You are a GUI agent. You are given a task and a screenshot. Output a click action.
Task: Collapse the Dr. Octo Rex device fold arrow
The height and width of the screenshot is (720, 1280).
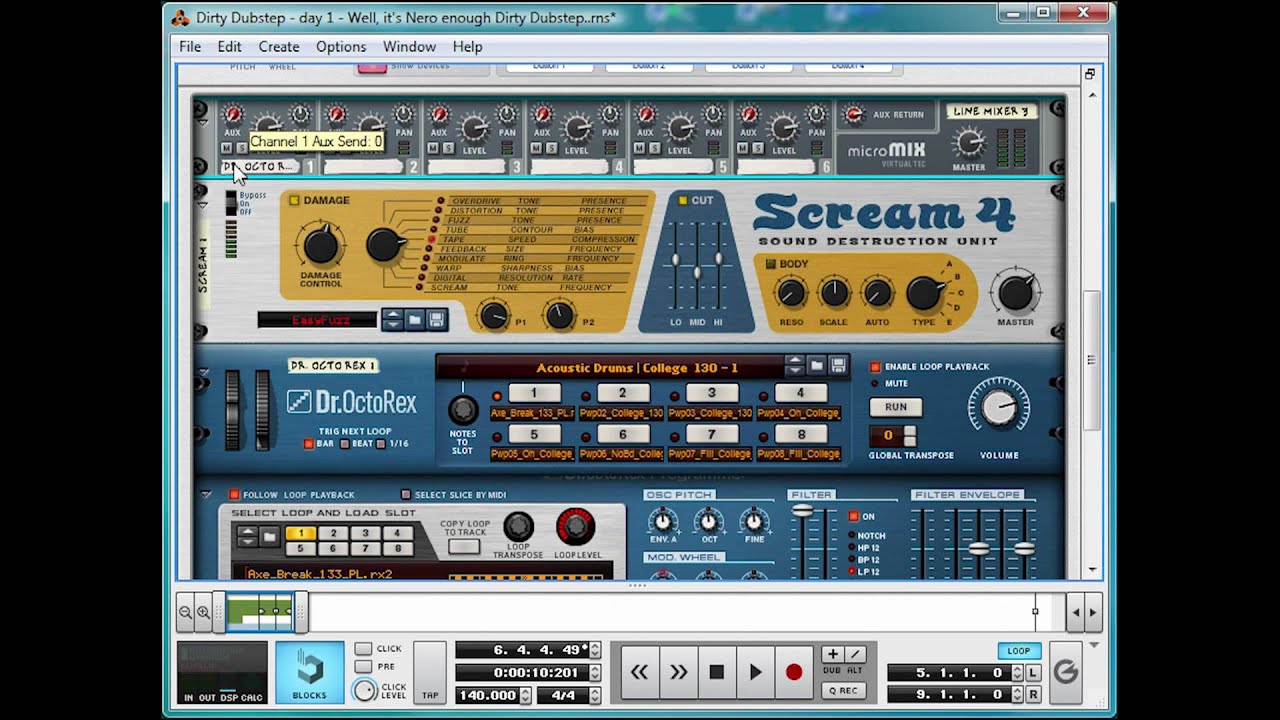pyautogui.click(x=205, y=372)
